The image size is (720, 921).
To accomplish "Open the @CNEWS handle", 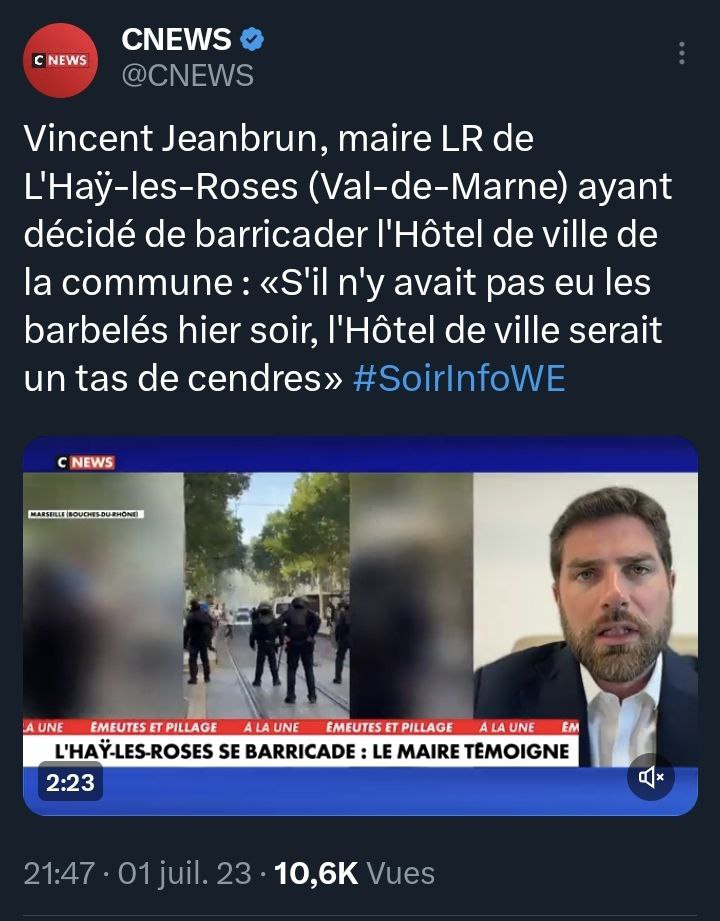I will tap(187, 76).
